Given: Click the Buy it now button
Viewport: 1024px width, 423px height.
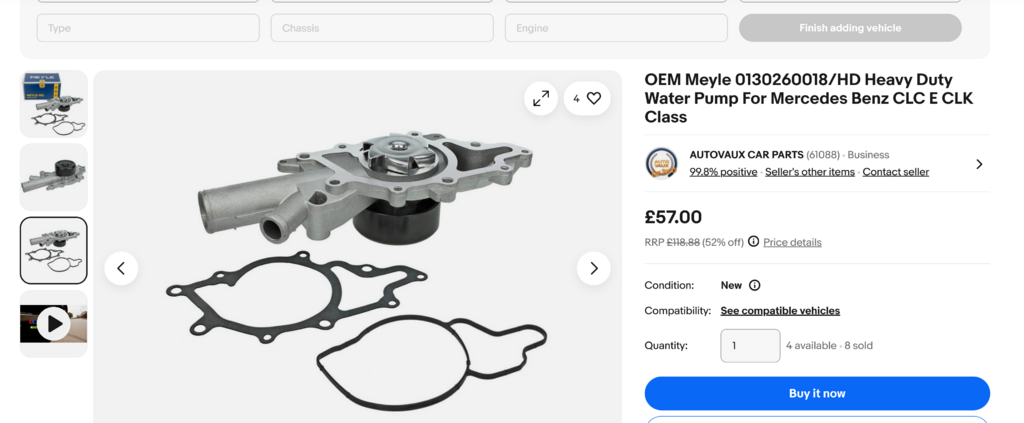Looking at the screenshot, I should click(817, 393).
